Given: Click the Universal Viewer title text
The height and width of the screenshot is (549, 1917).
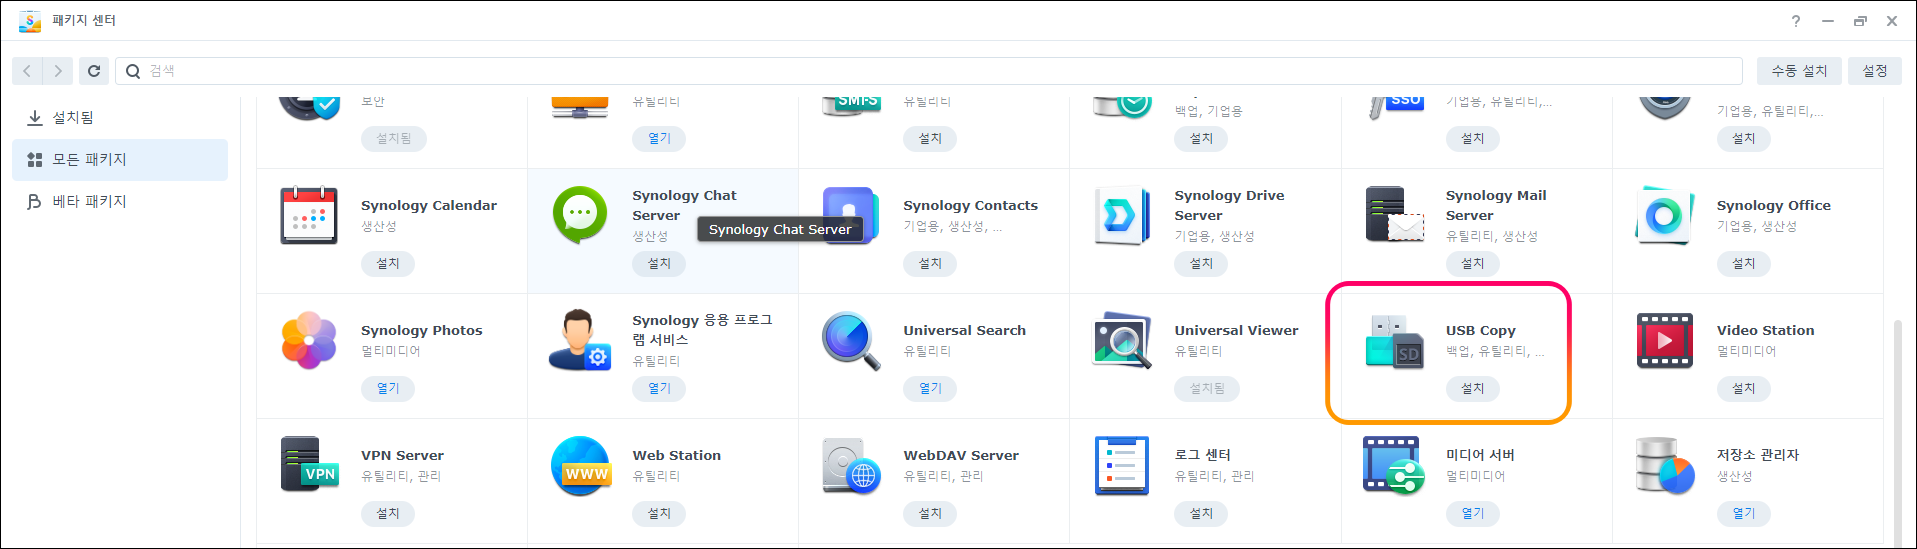Looking at the screenshot, I should click(1236, 330).
